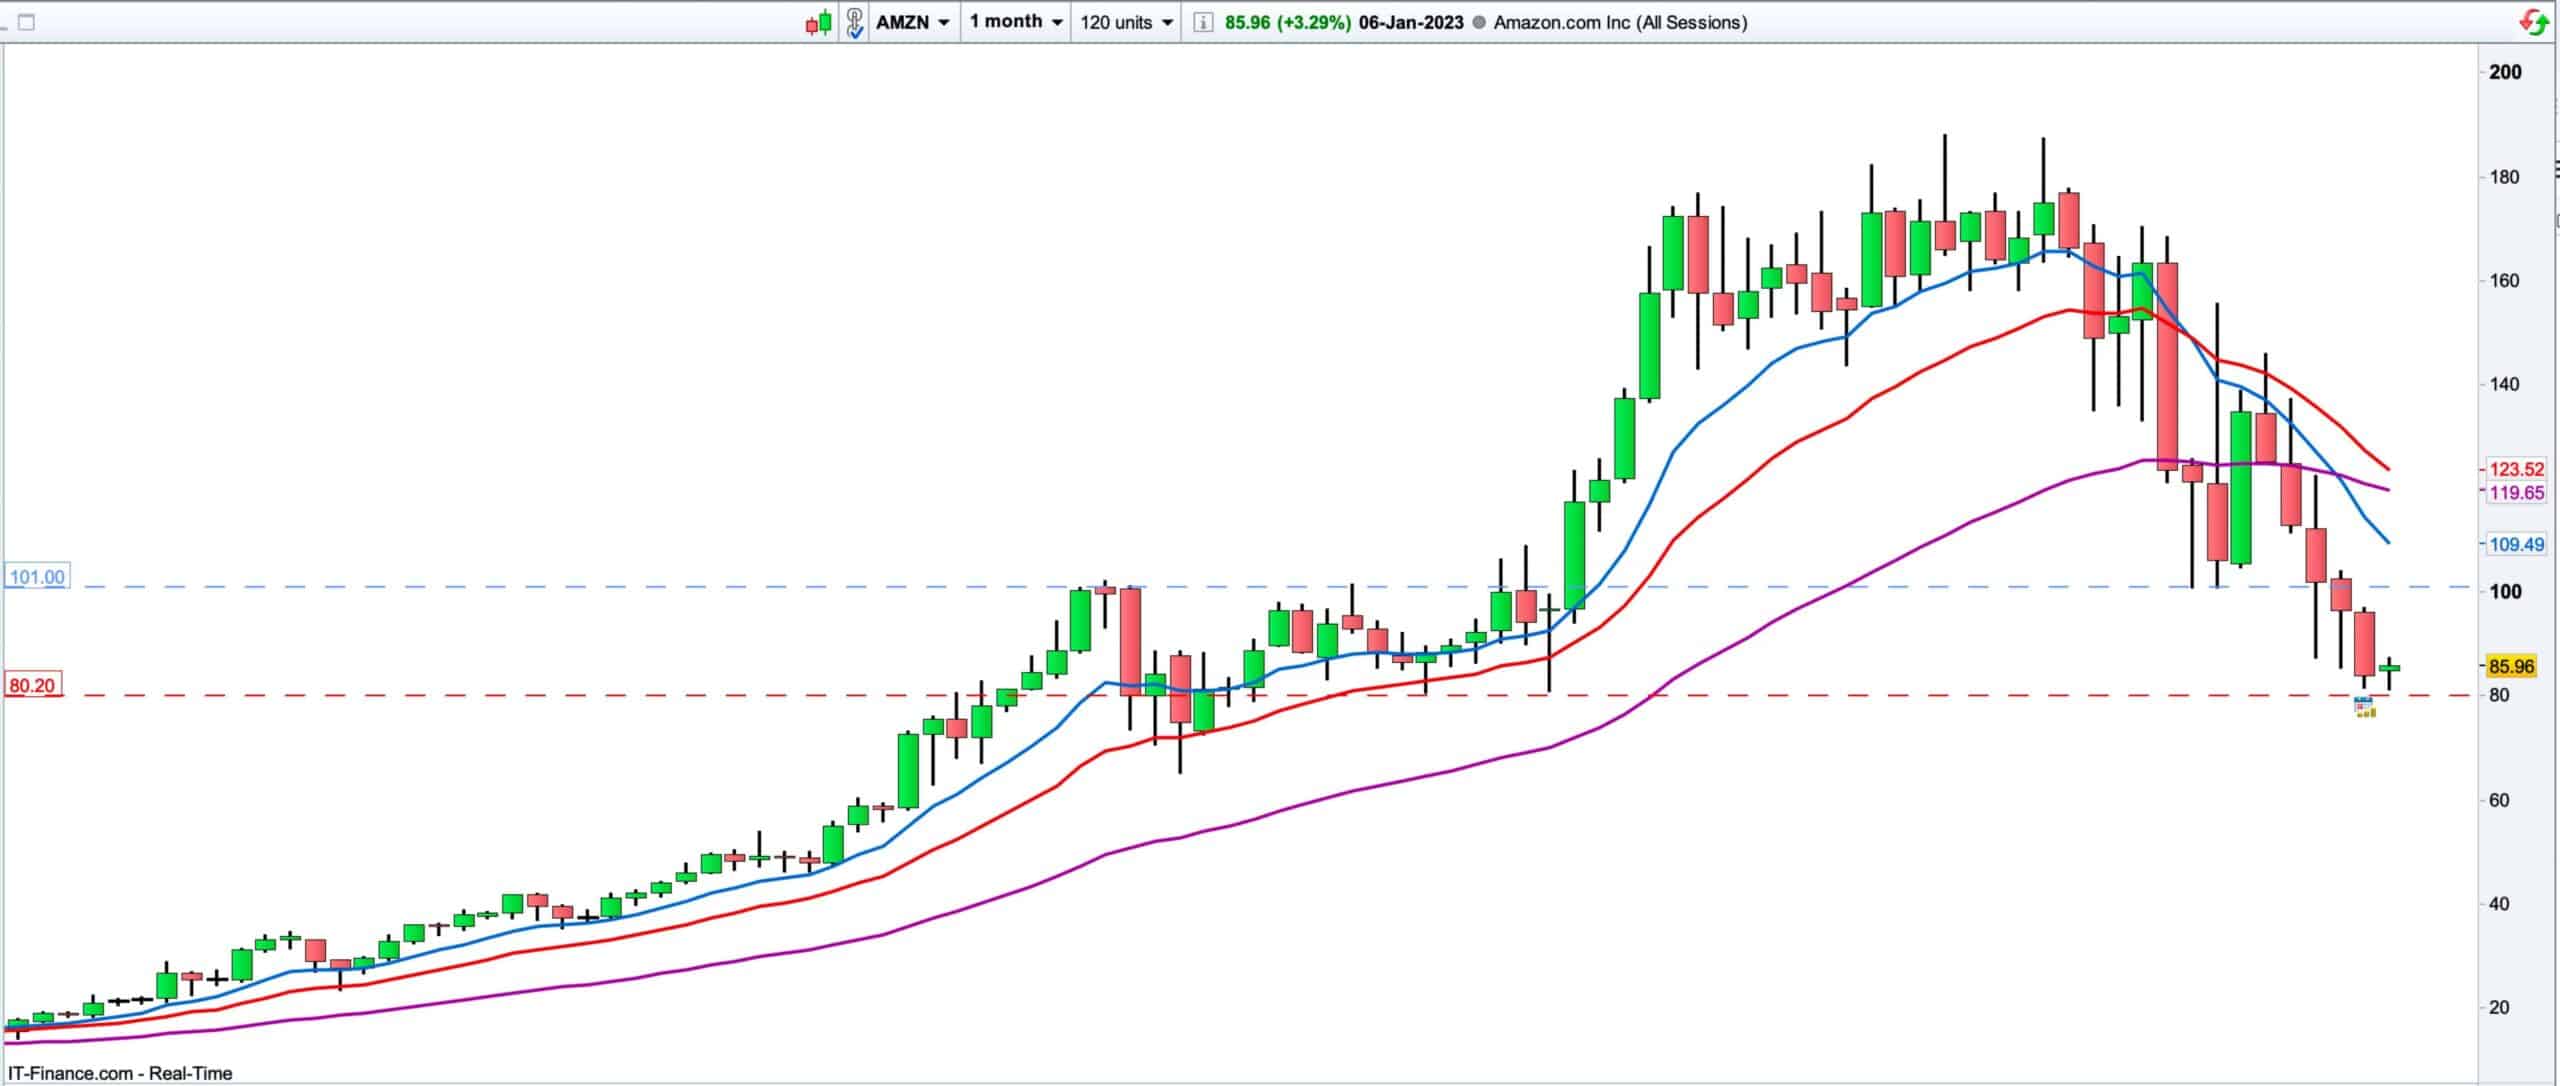The width and height of the screenshot is (2560, 1086).
Task: Click the 85.96 (+3.29%) price quote
Action: (1287, 22)
